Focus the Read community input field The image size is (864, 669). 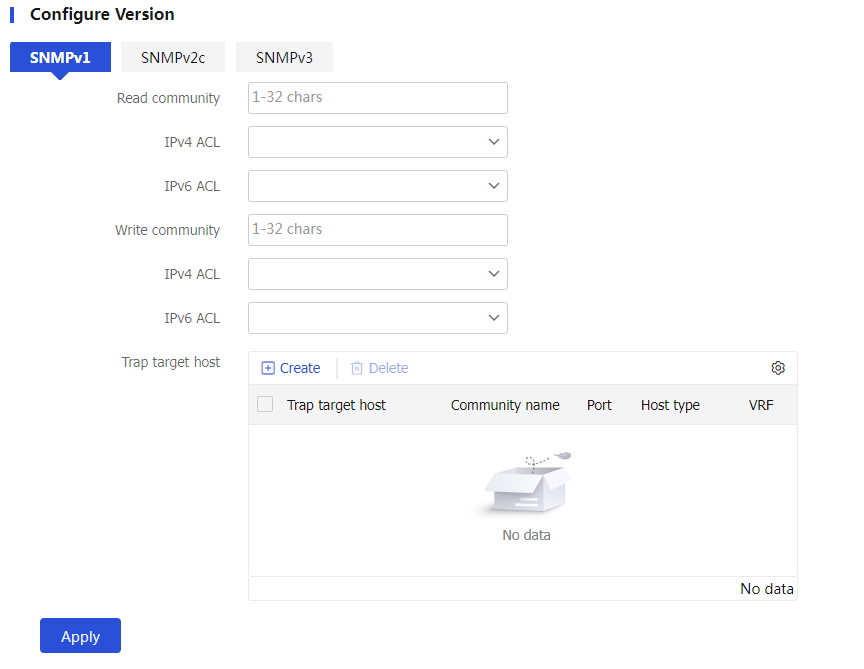tap(377, 98)
